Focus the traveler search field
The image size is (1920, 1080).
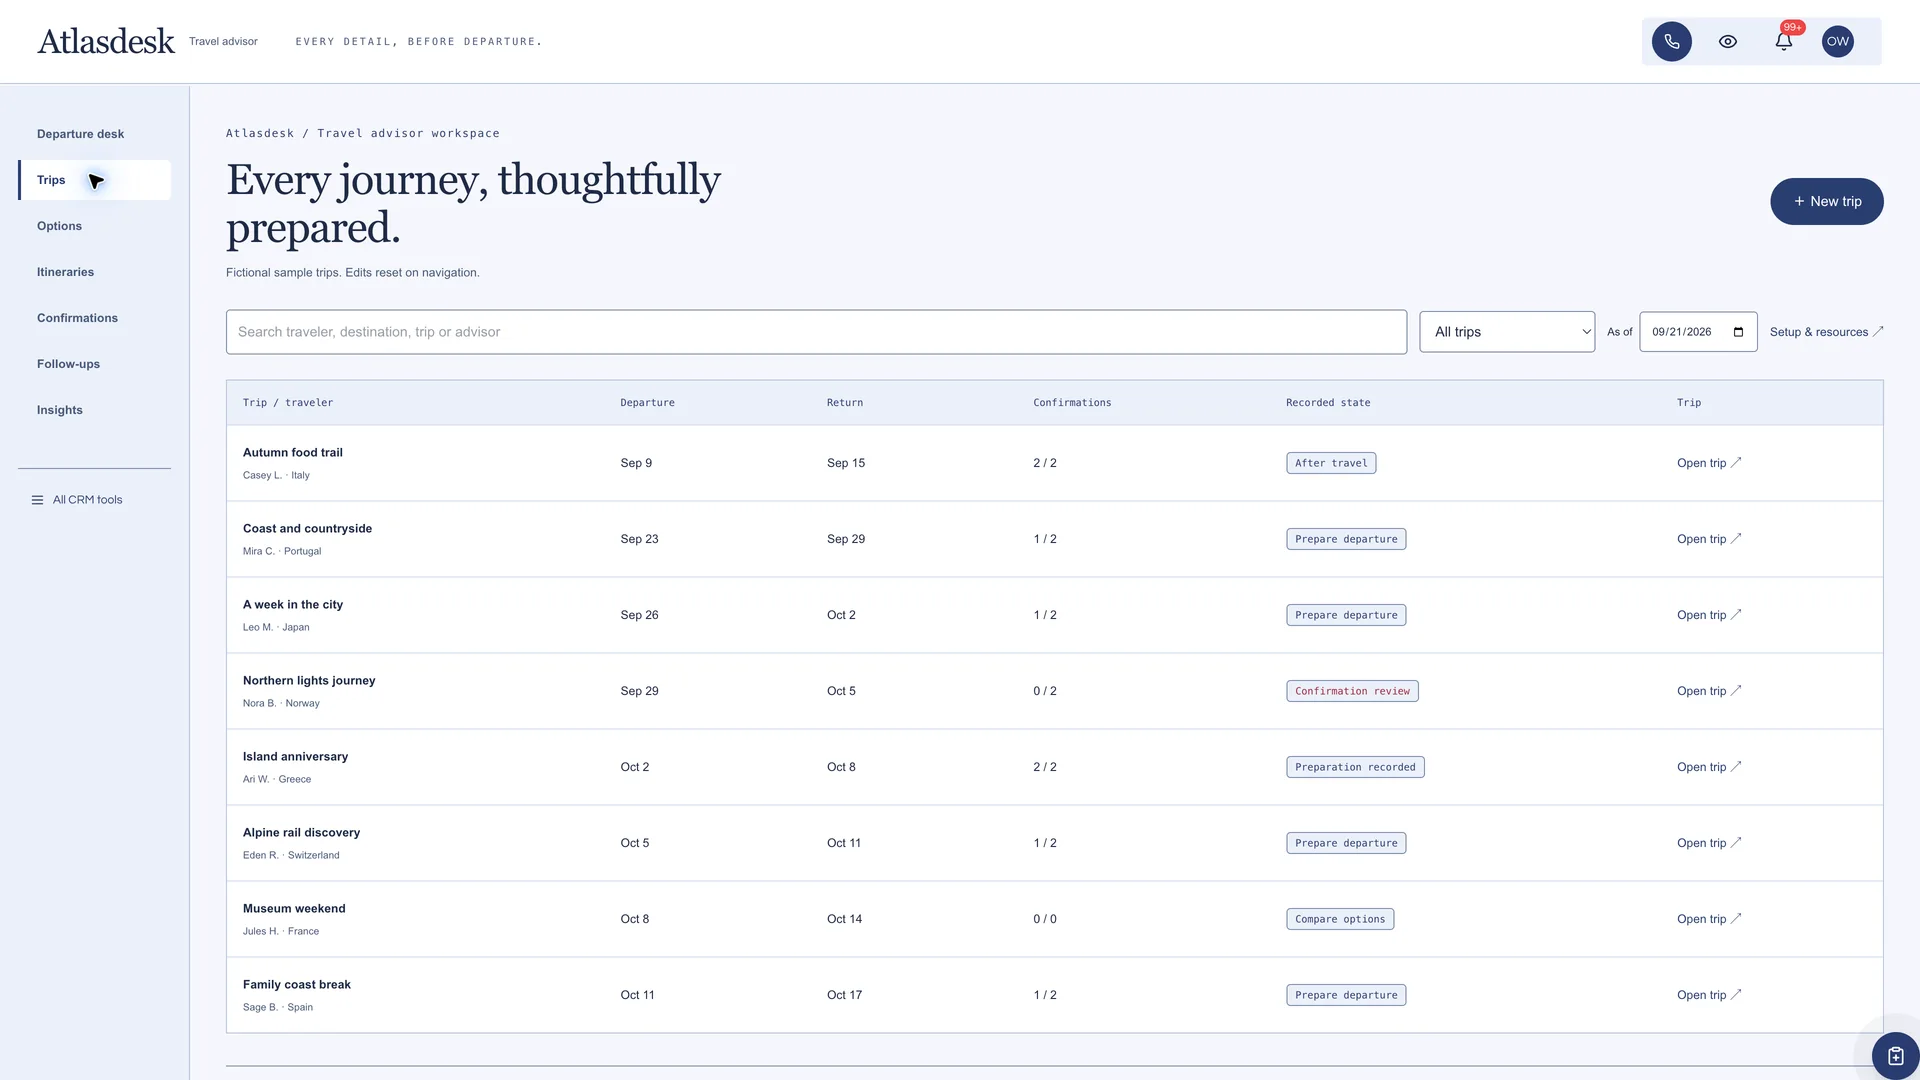click(816, 332)
